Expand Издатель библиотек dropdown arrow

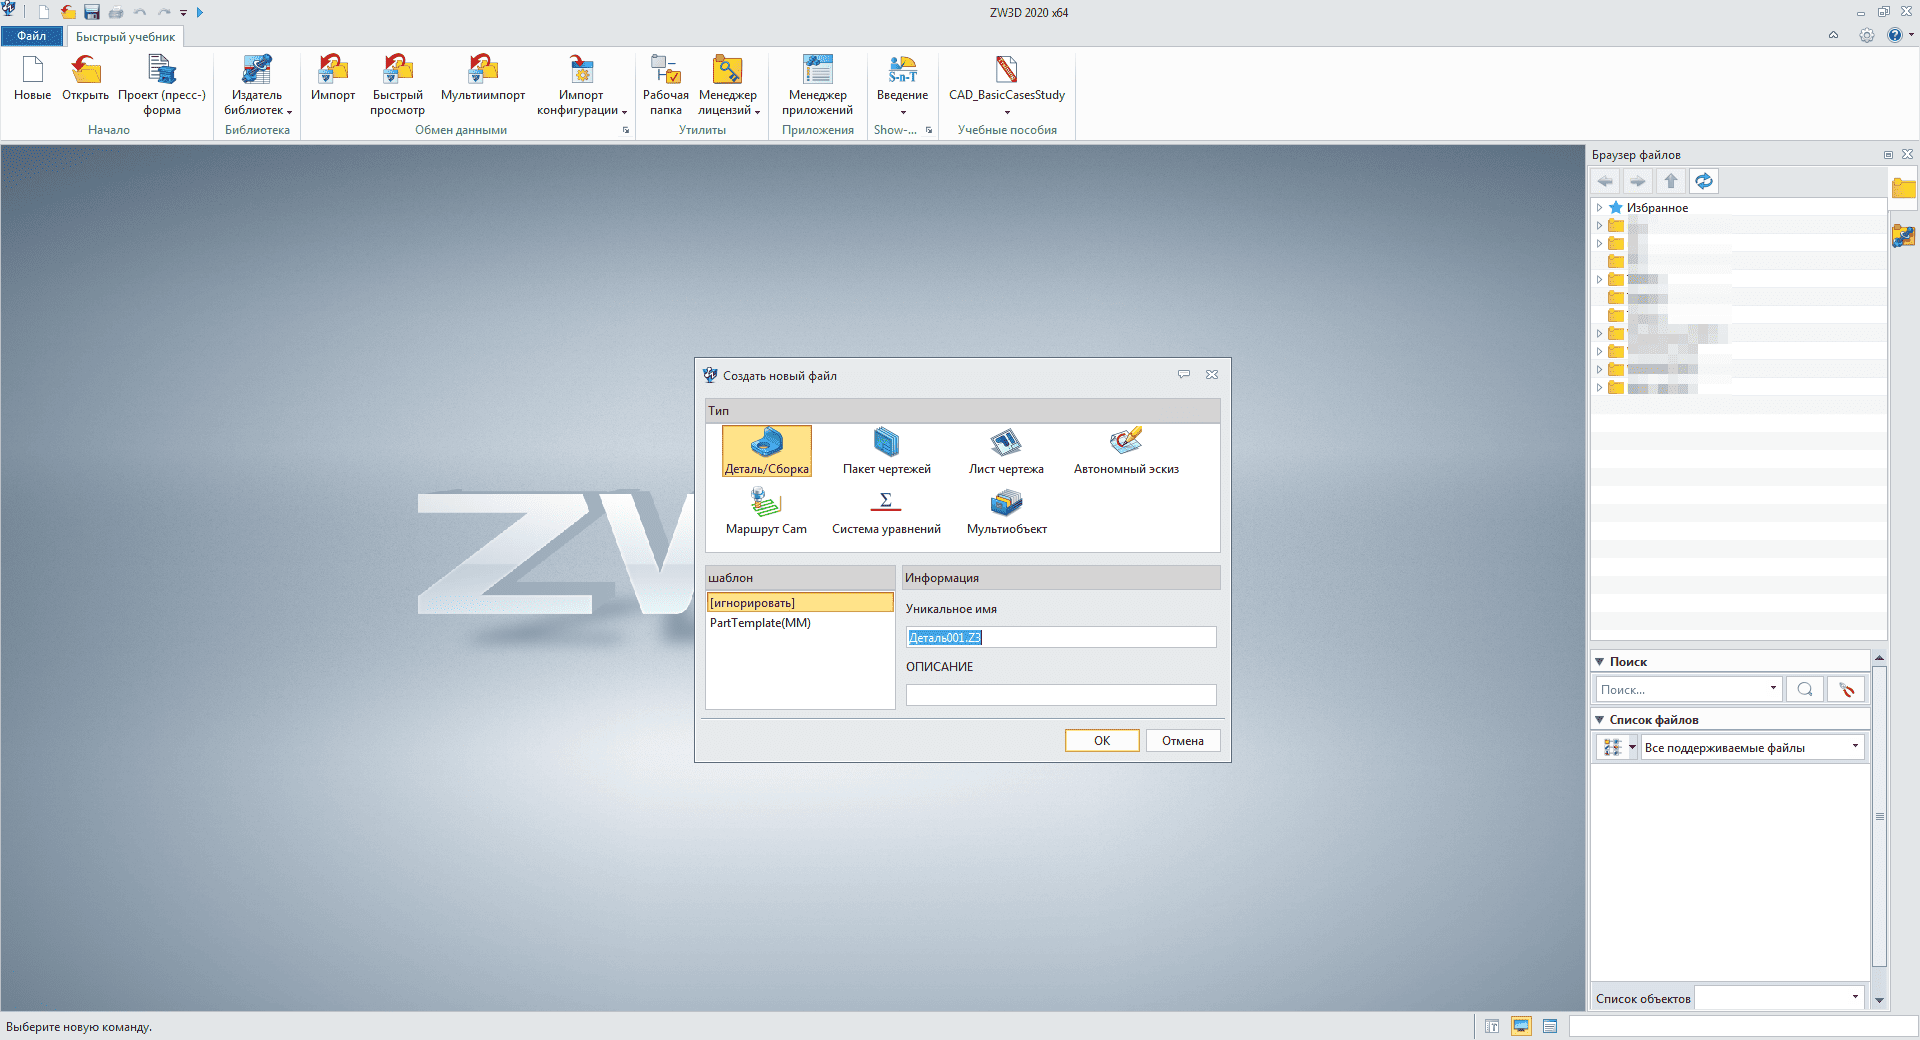289,111
